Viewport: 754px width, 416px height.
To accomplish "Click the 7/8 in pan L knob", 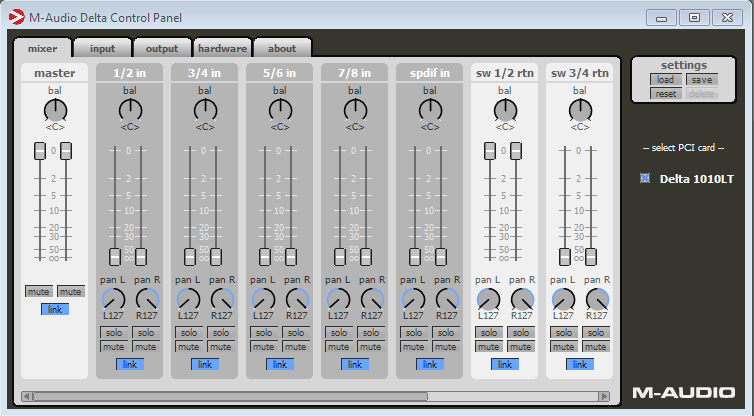I will [339, 299].
